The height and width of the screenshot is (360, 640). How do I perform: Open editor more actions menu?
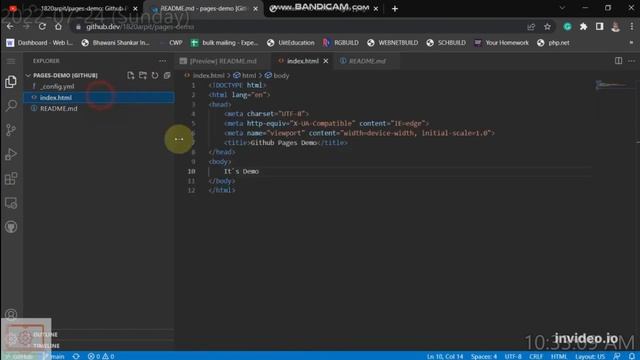pos(631,61)
